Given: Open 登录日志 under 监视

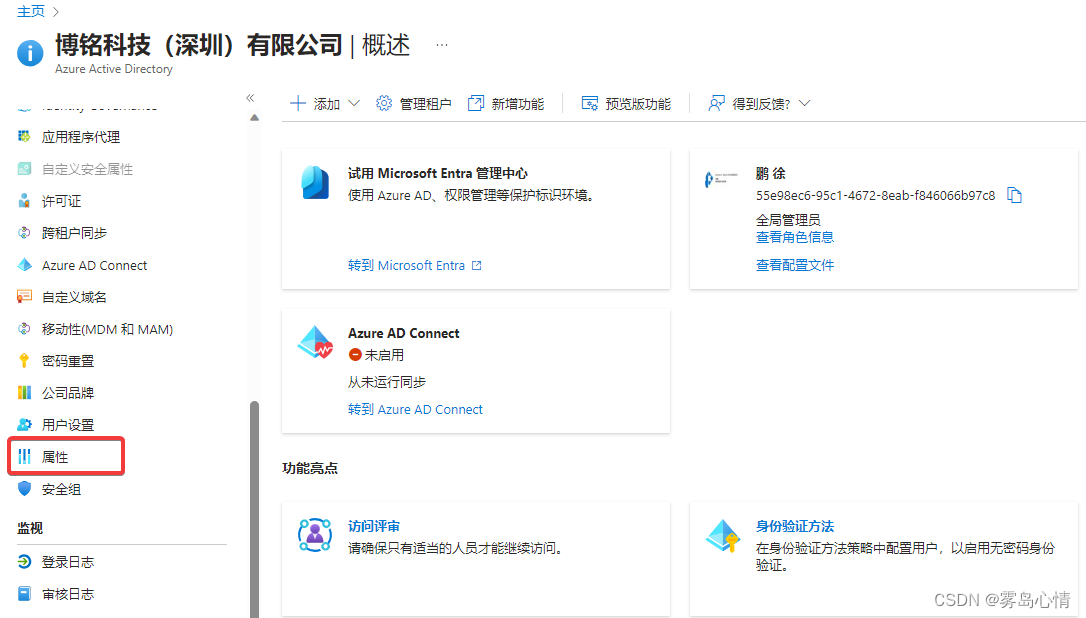Looking at the screenshot, I should 68,561.
